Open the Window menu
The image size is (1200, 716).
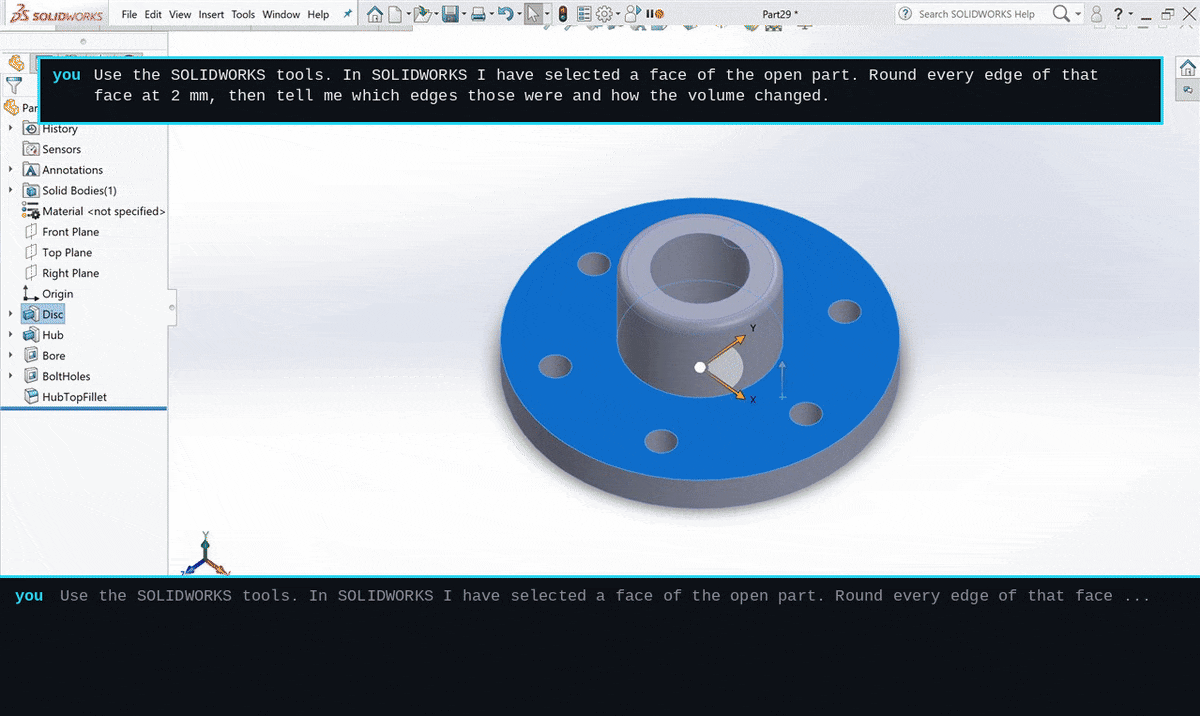[281, 14]
